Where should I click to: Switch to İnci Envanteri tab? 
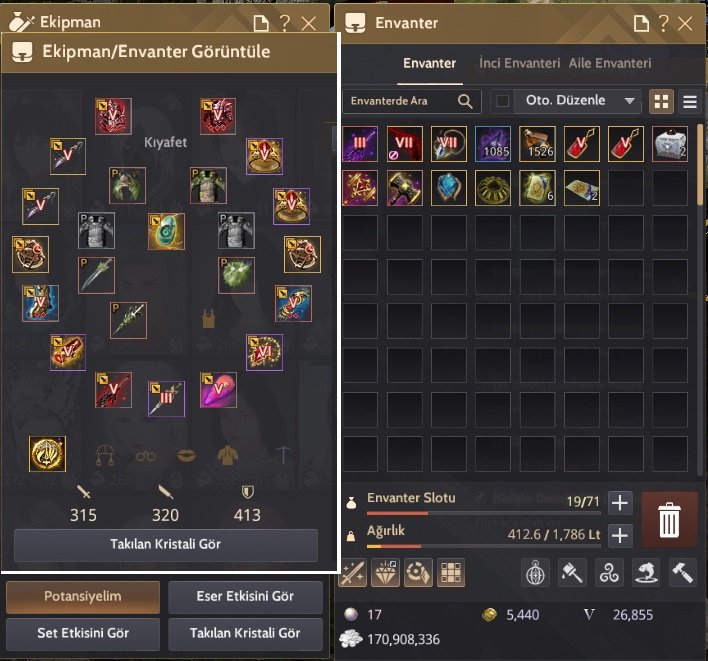(519, 63)
